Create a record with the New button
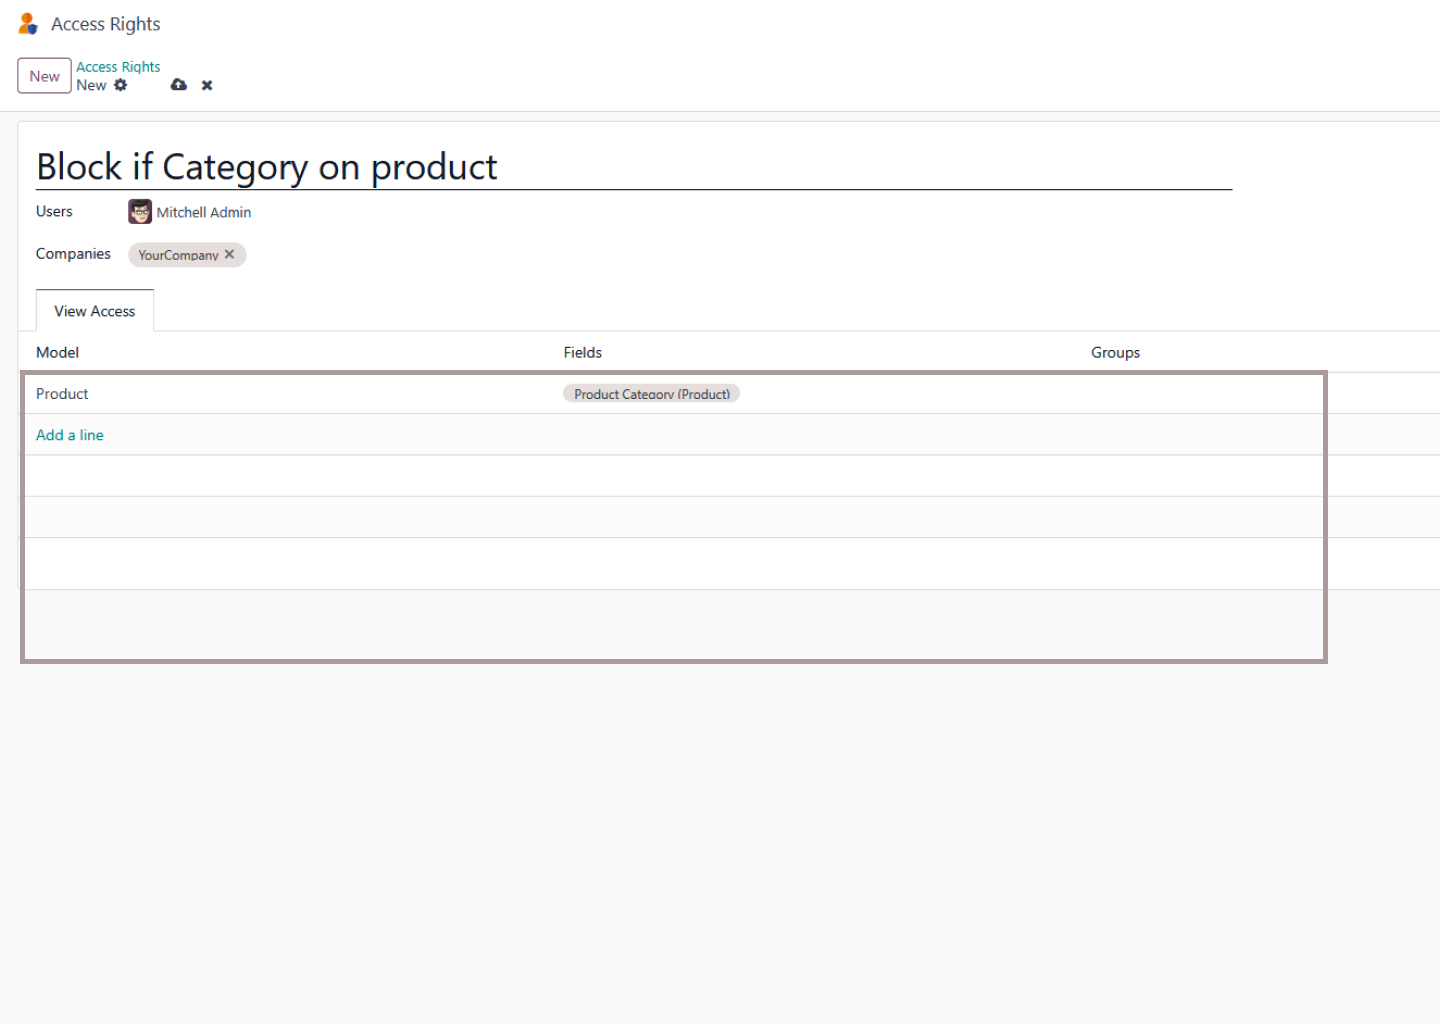The width and height of the screenshot is (1440, 1024). click(x=44, y=76)
